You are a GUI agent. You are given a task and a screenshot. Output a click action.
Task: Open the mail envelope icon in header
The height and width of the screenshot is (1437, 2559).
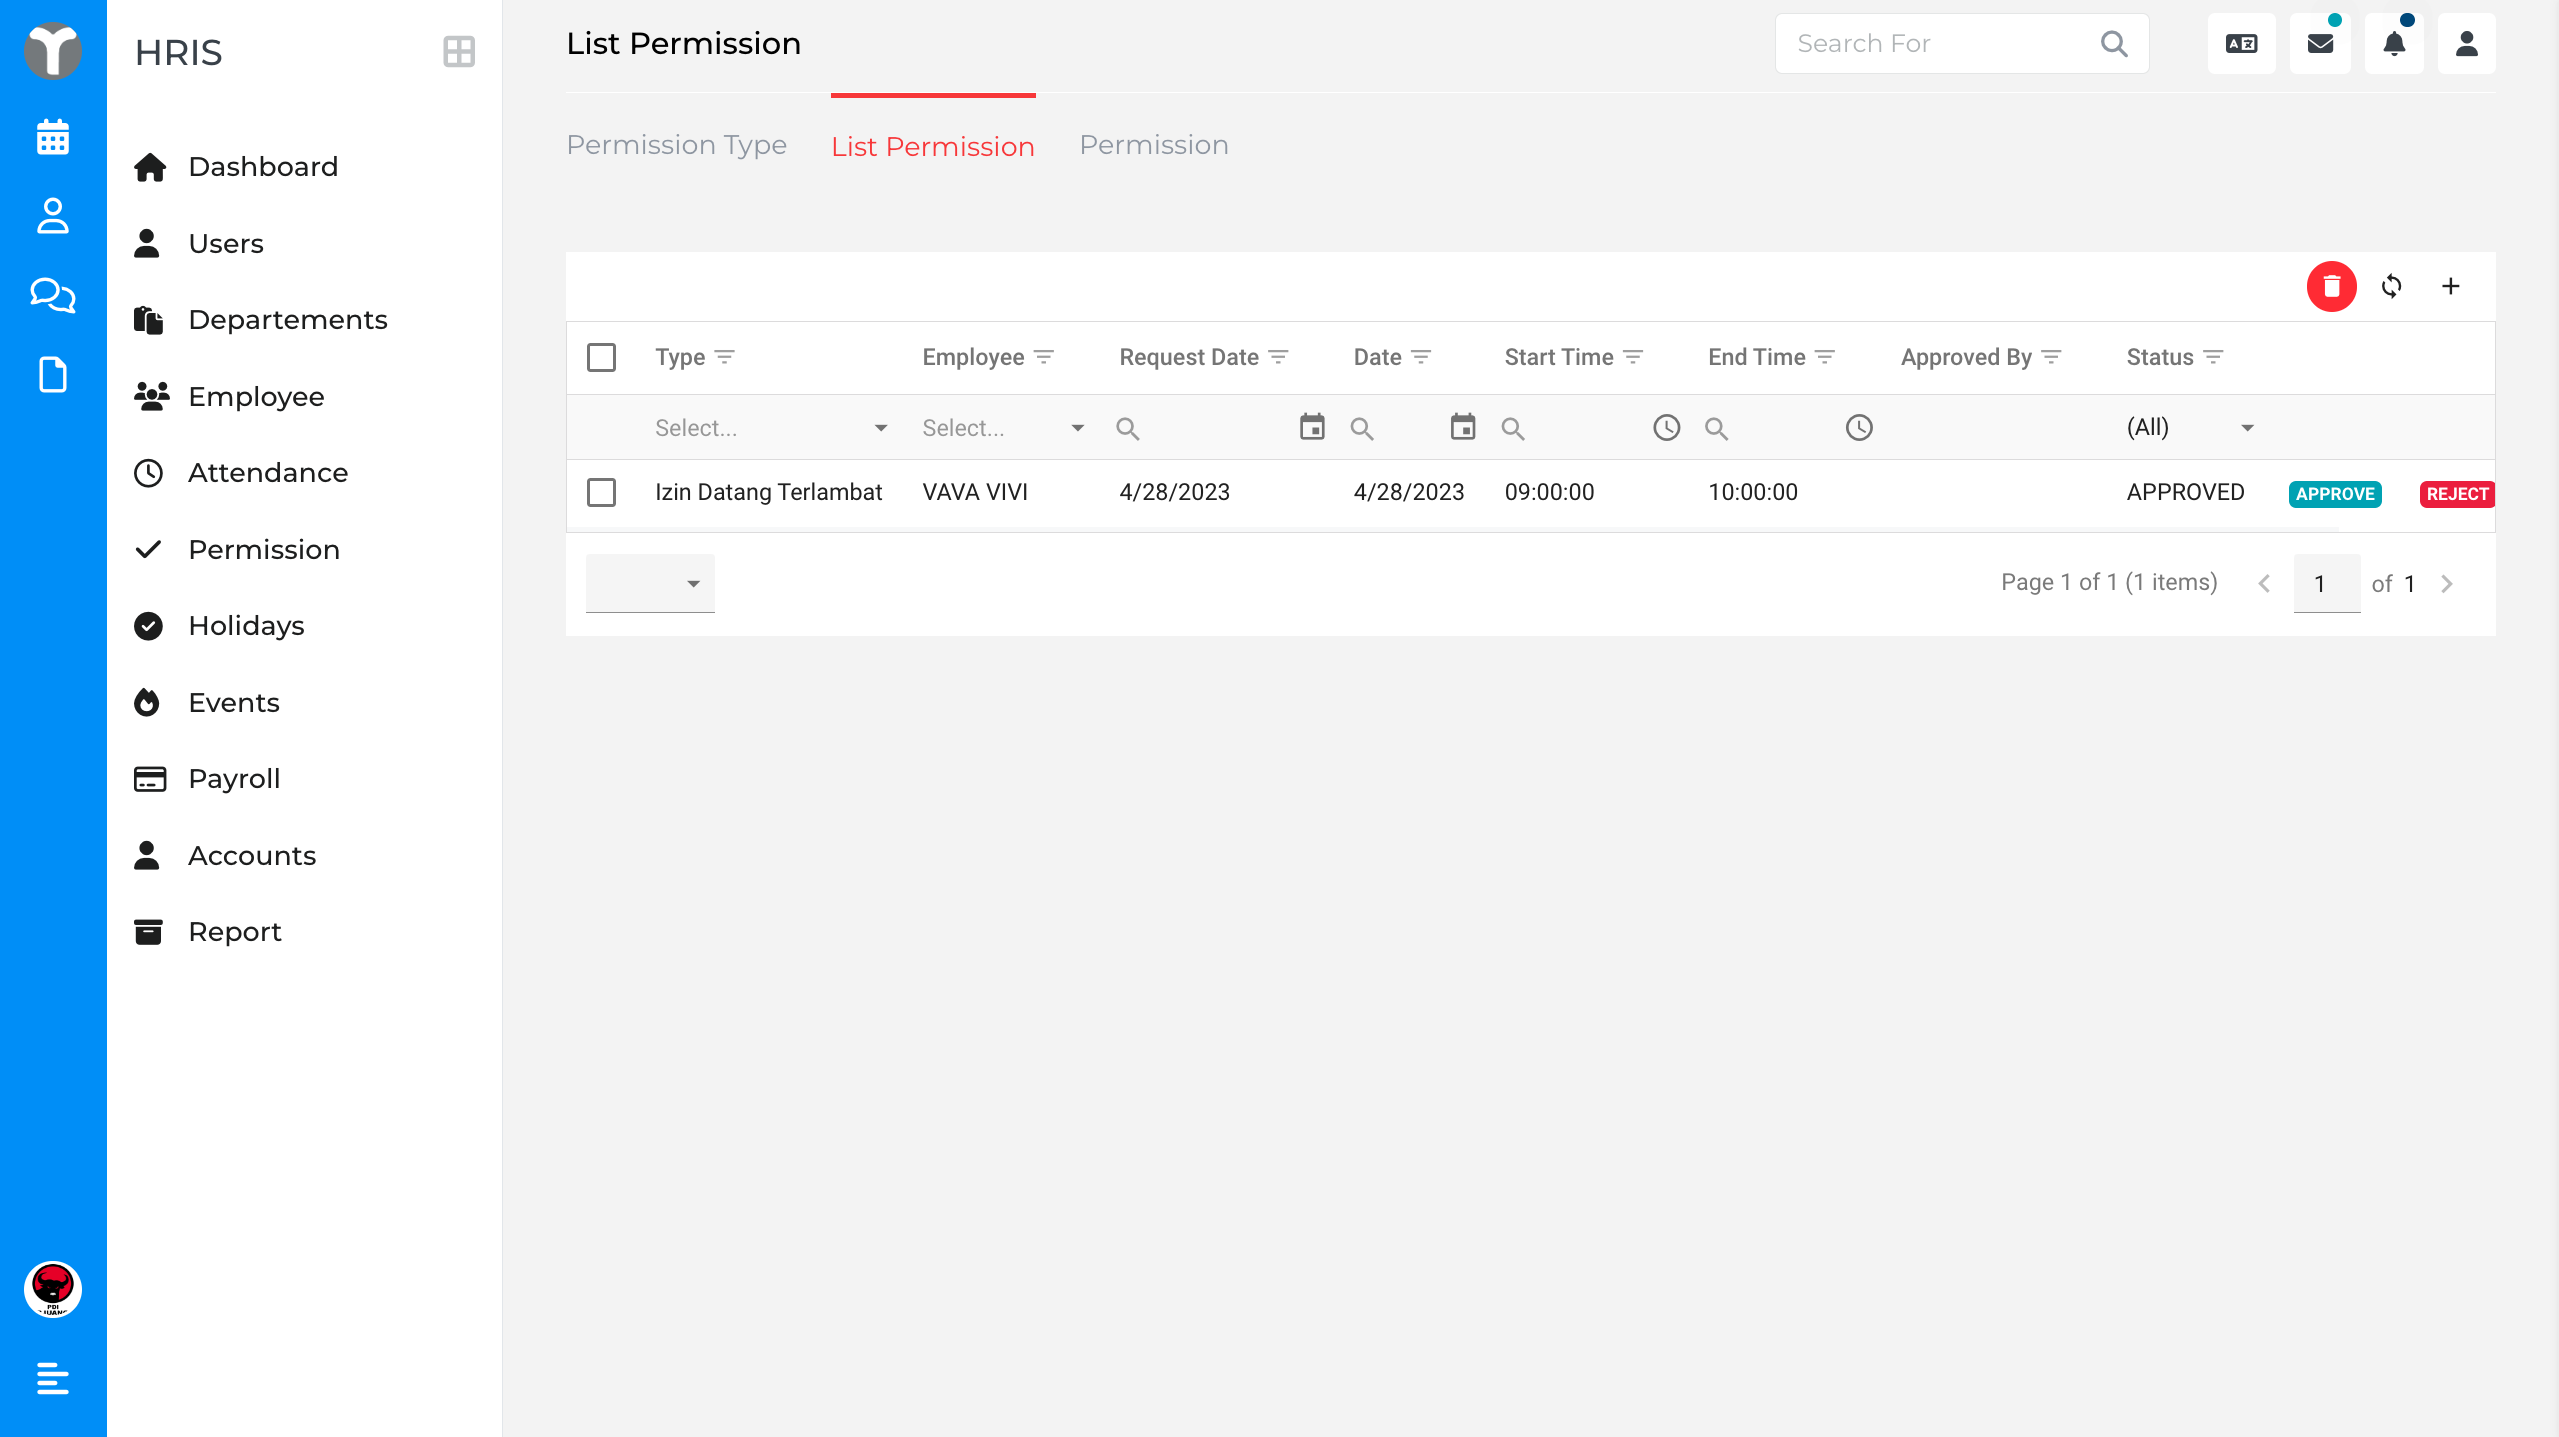pyautogui.click(x=2320, y=43)
